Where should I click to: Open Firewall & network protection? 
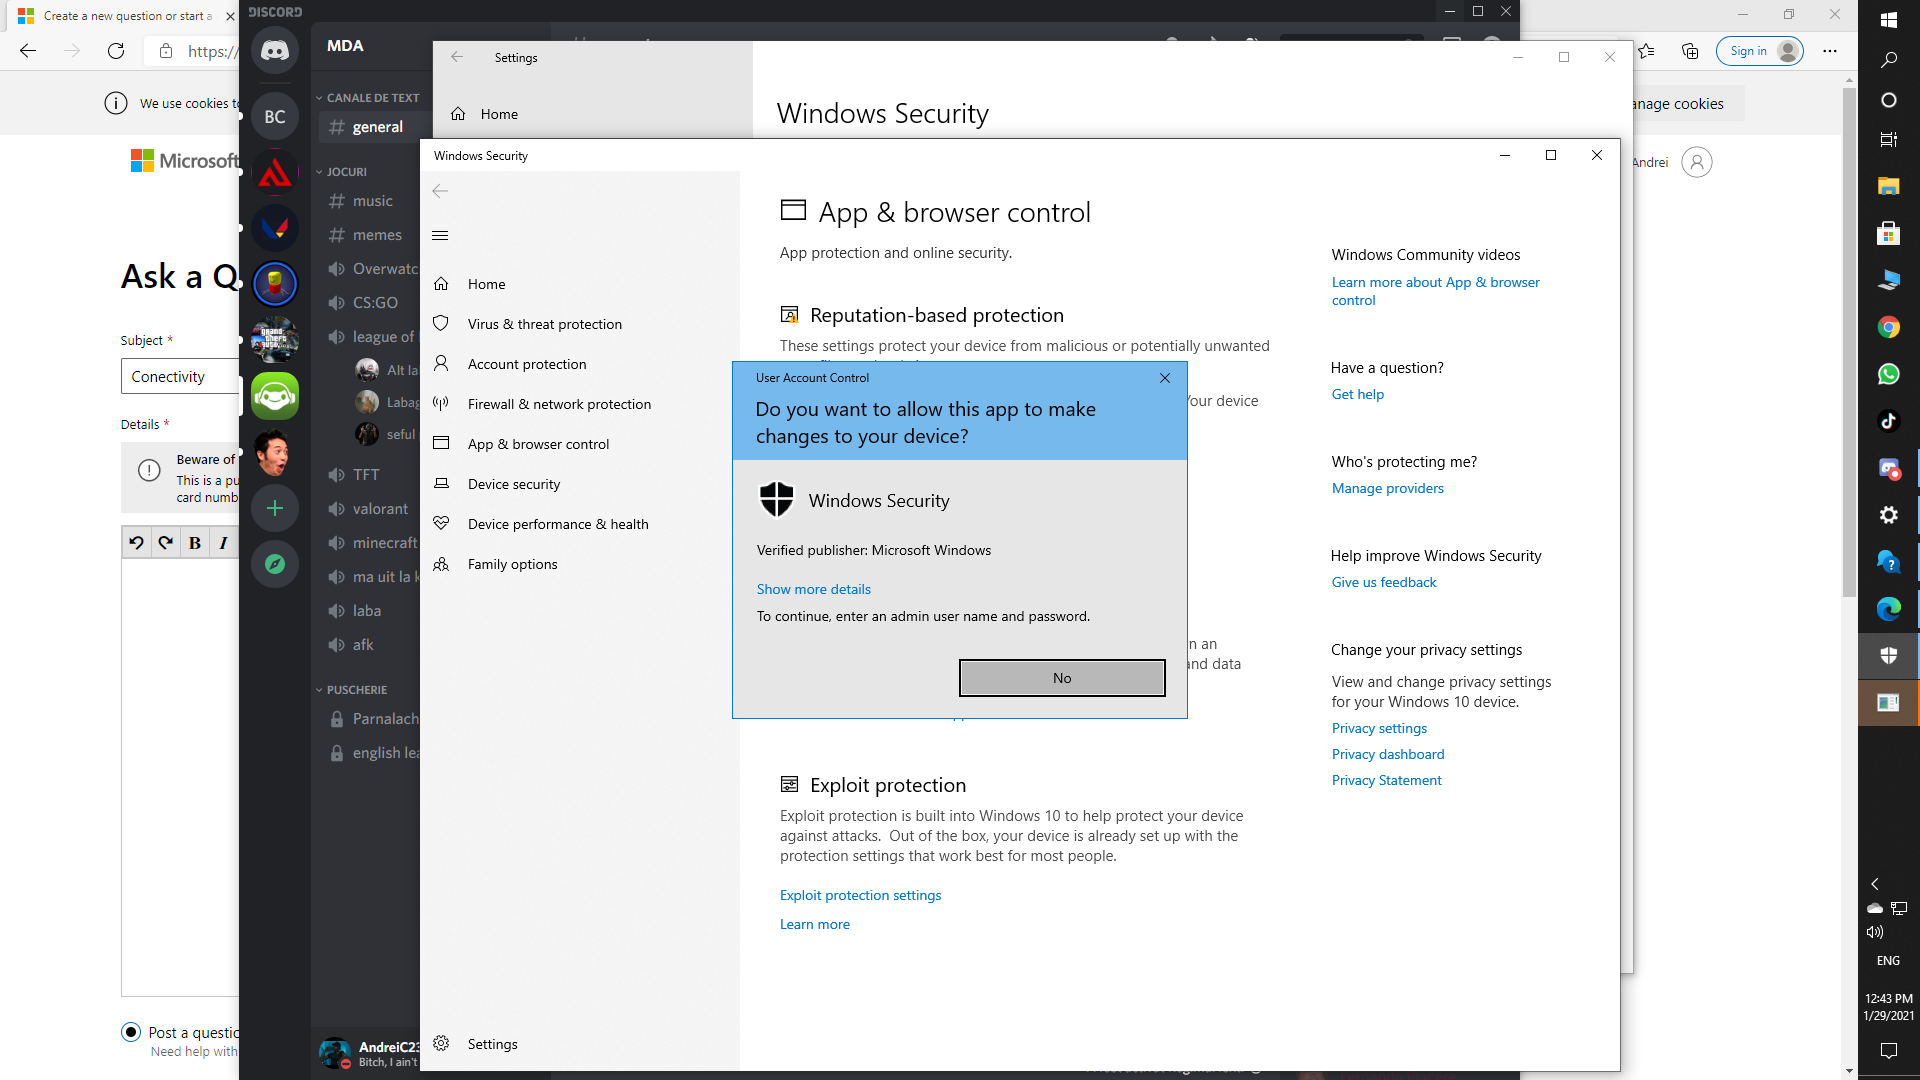[x=559, y=404]
